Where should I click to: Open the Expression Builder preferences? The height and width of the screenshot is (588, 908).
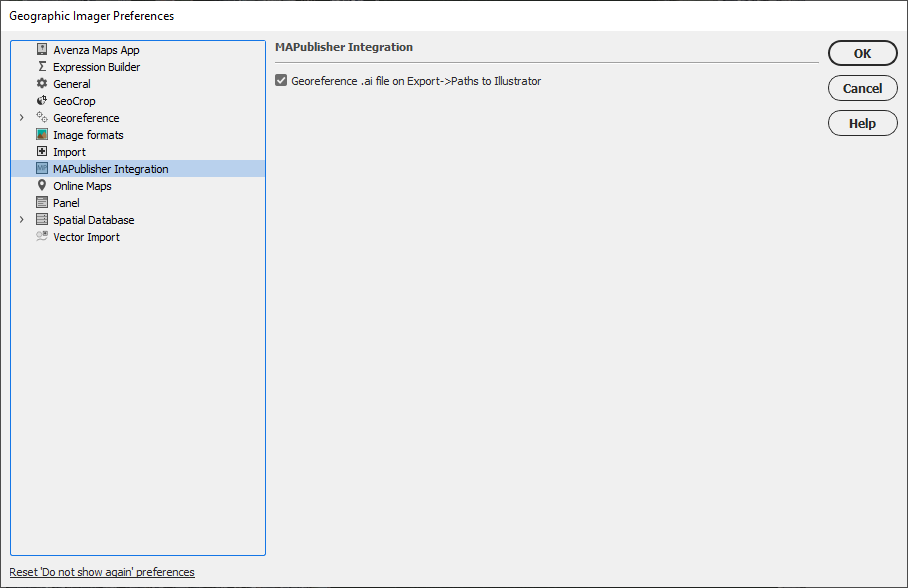tap(96, 67)
